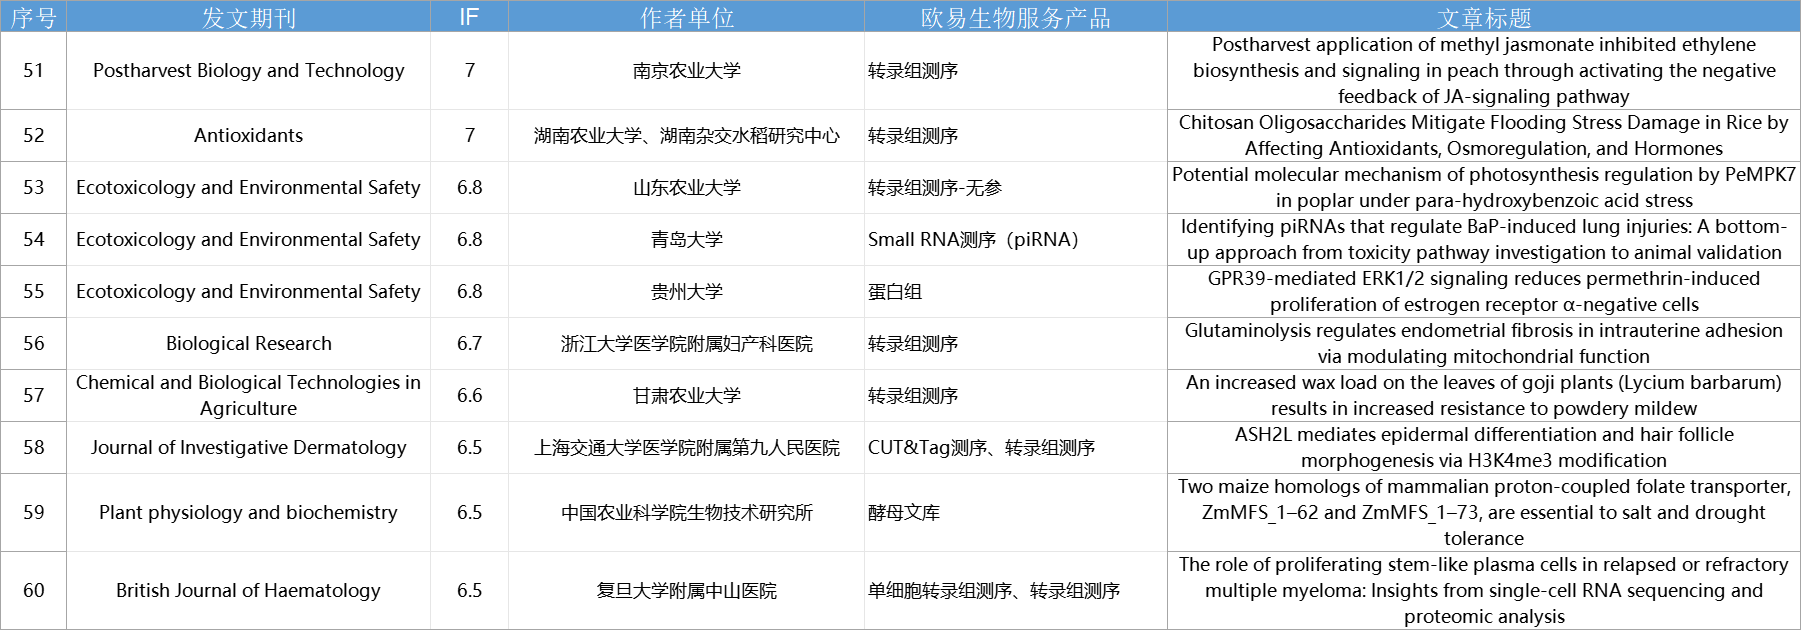Click the PeMPK7 poplar article title
Image resolution: width=1802 pixels, height=631 pixels.
click(x=1484, y=188)
